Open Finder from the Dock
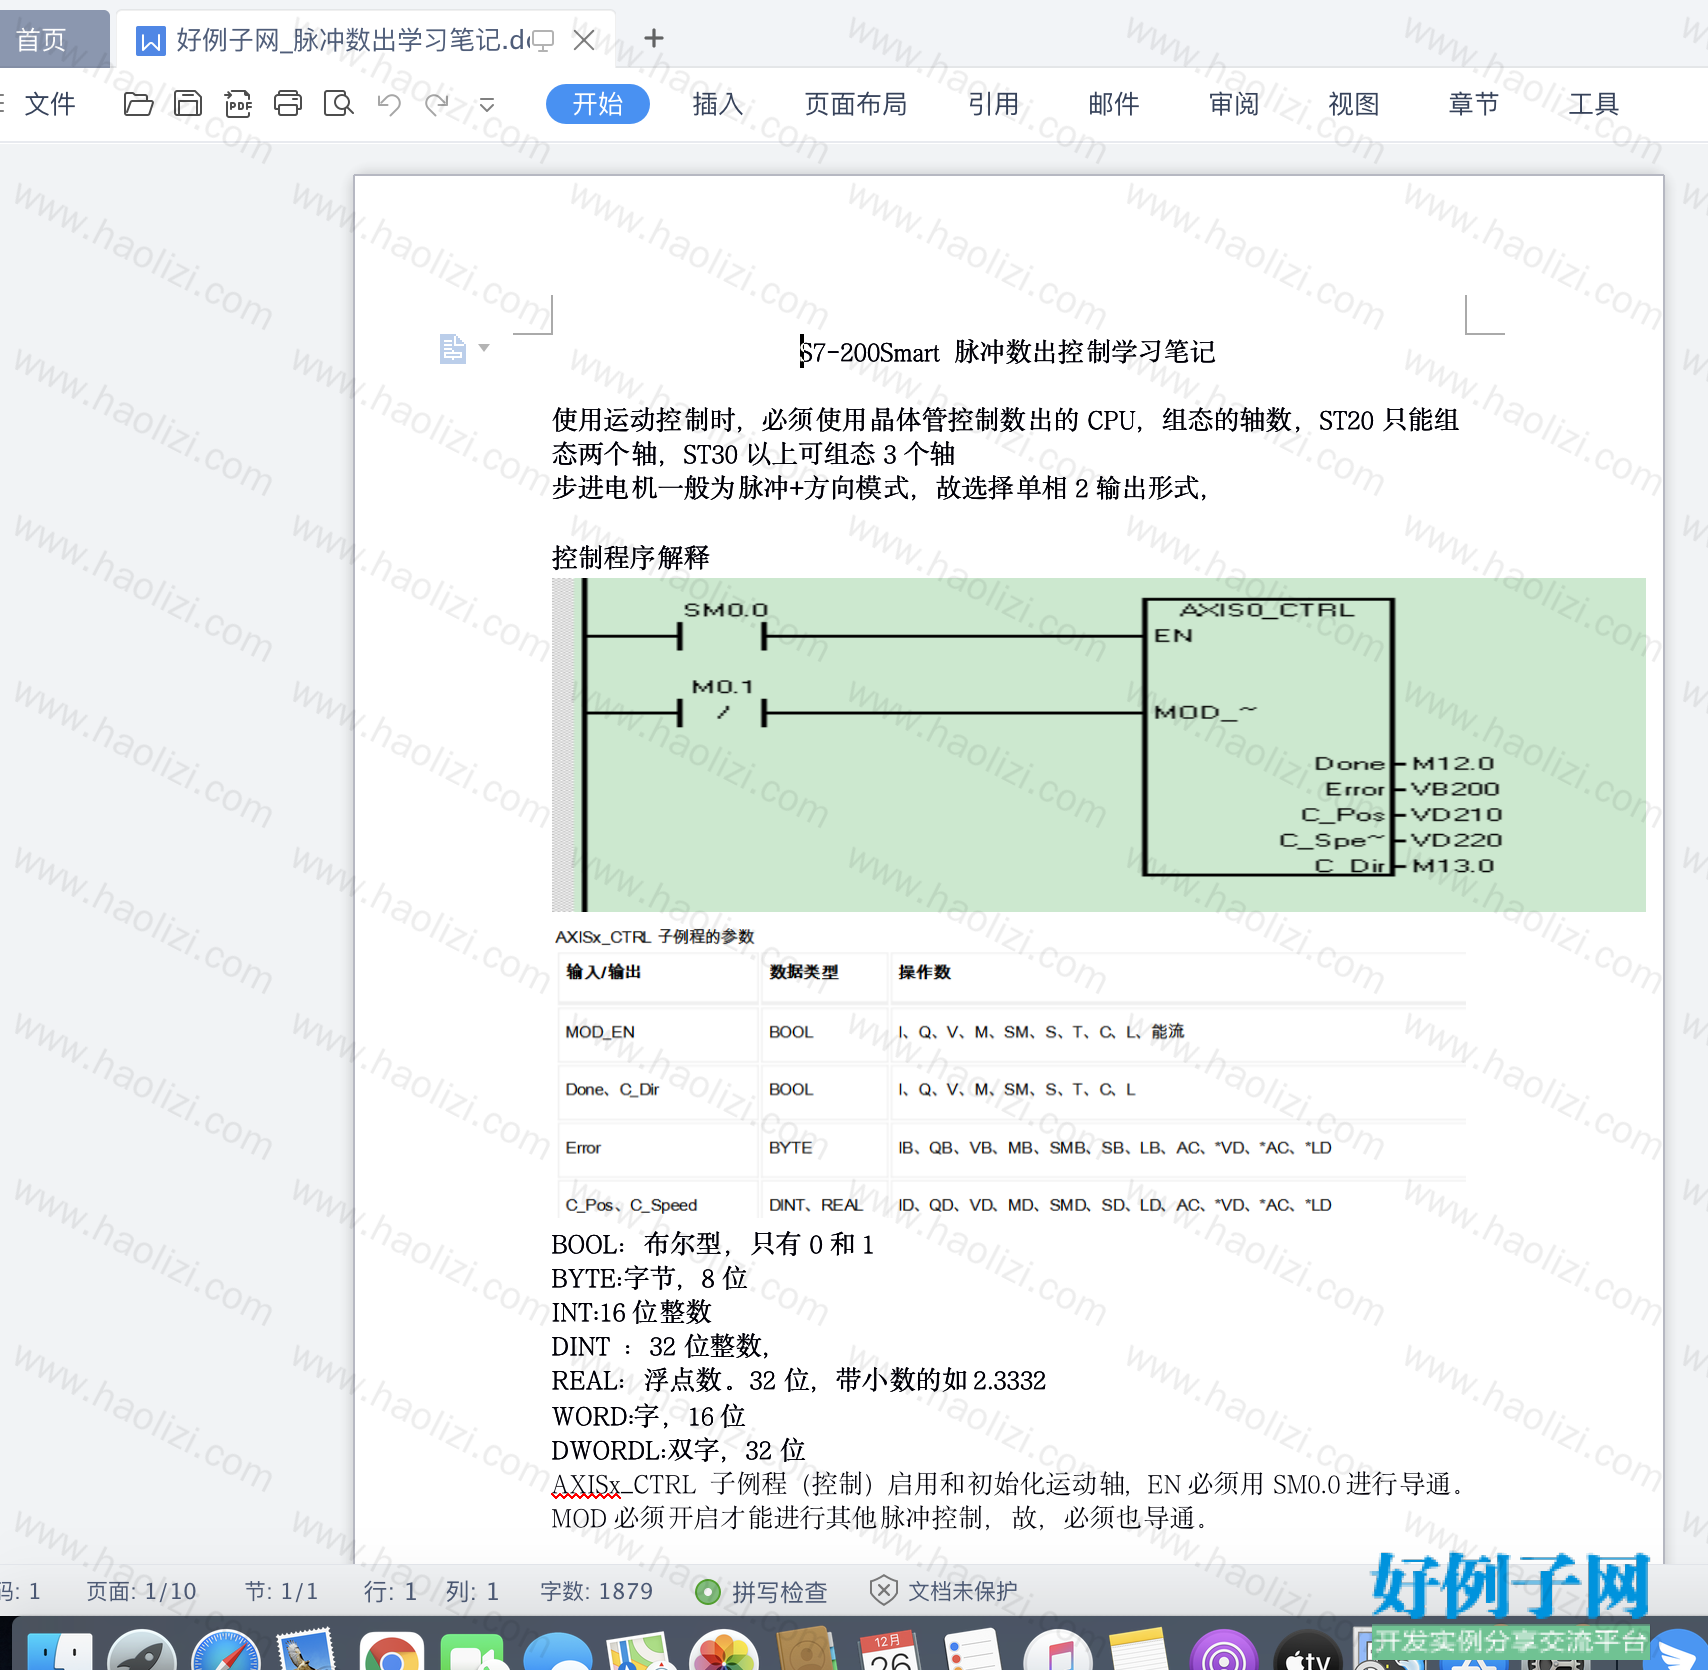Image resolution: width=1708 pixels, height=1670 pixels. (60, 1650)
